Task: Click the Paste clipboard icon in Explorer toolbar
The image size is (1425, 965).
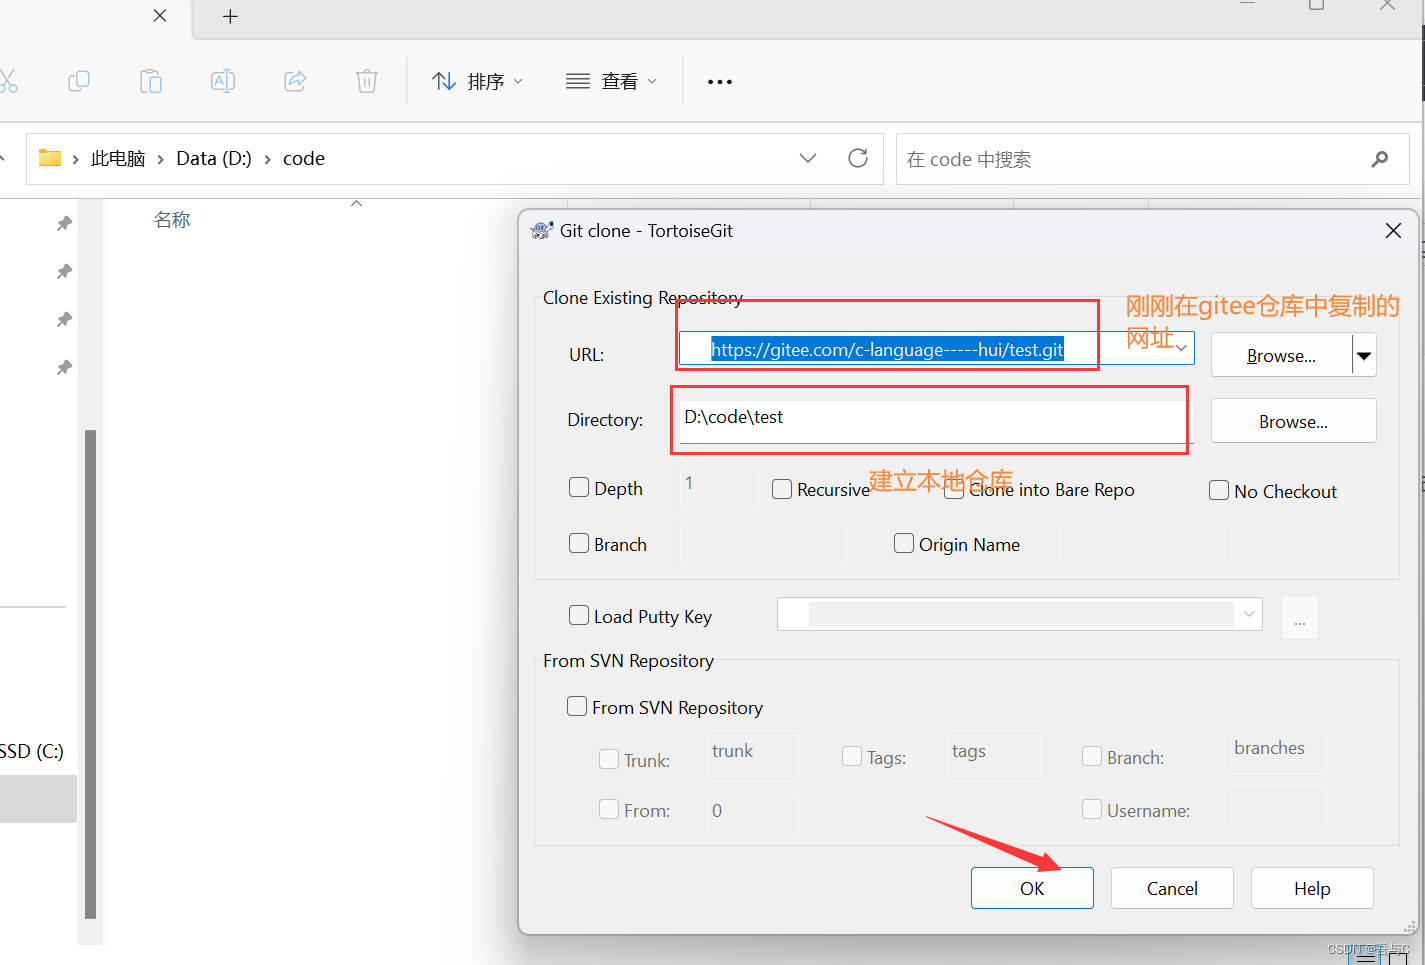Action: tap(151, 81)
